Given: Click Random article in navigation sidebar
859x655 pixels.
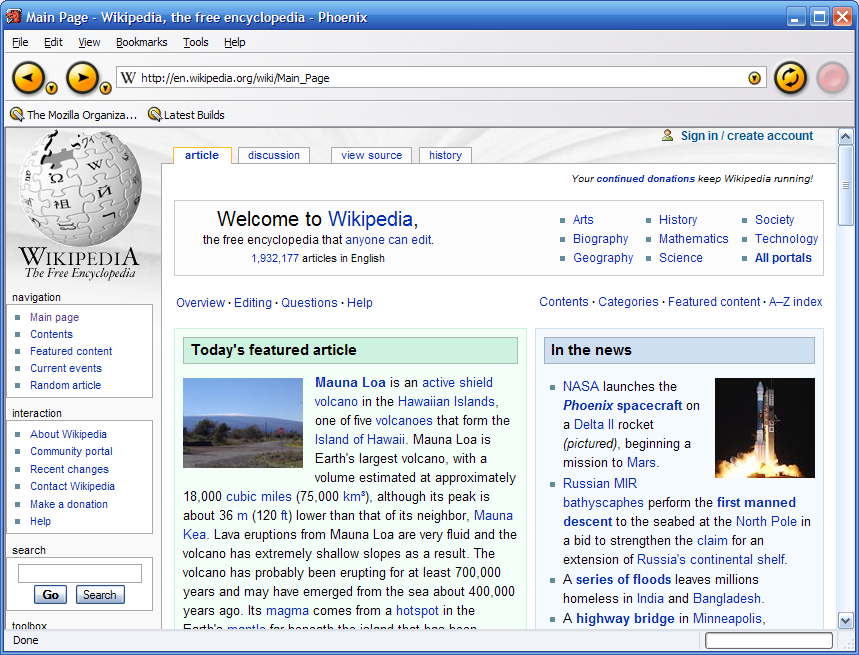Looking at the screenshot, I should pyautogui.click(x=66, y=385).
